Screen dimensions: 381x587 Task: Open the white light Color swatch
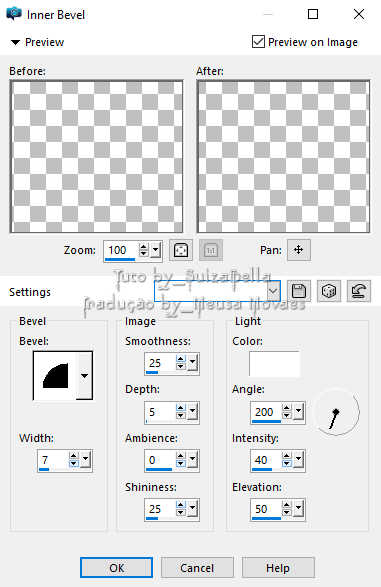tap(274, 364)
